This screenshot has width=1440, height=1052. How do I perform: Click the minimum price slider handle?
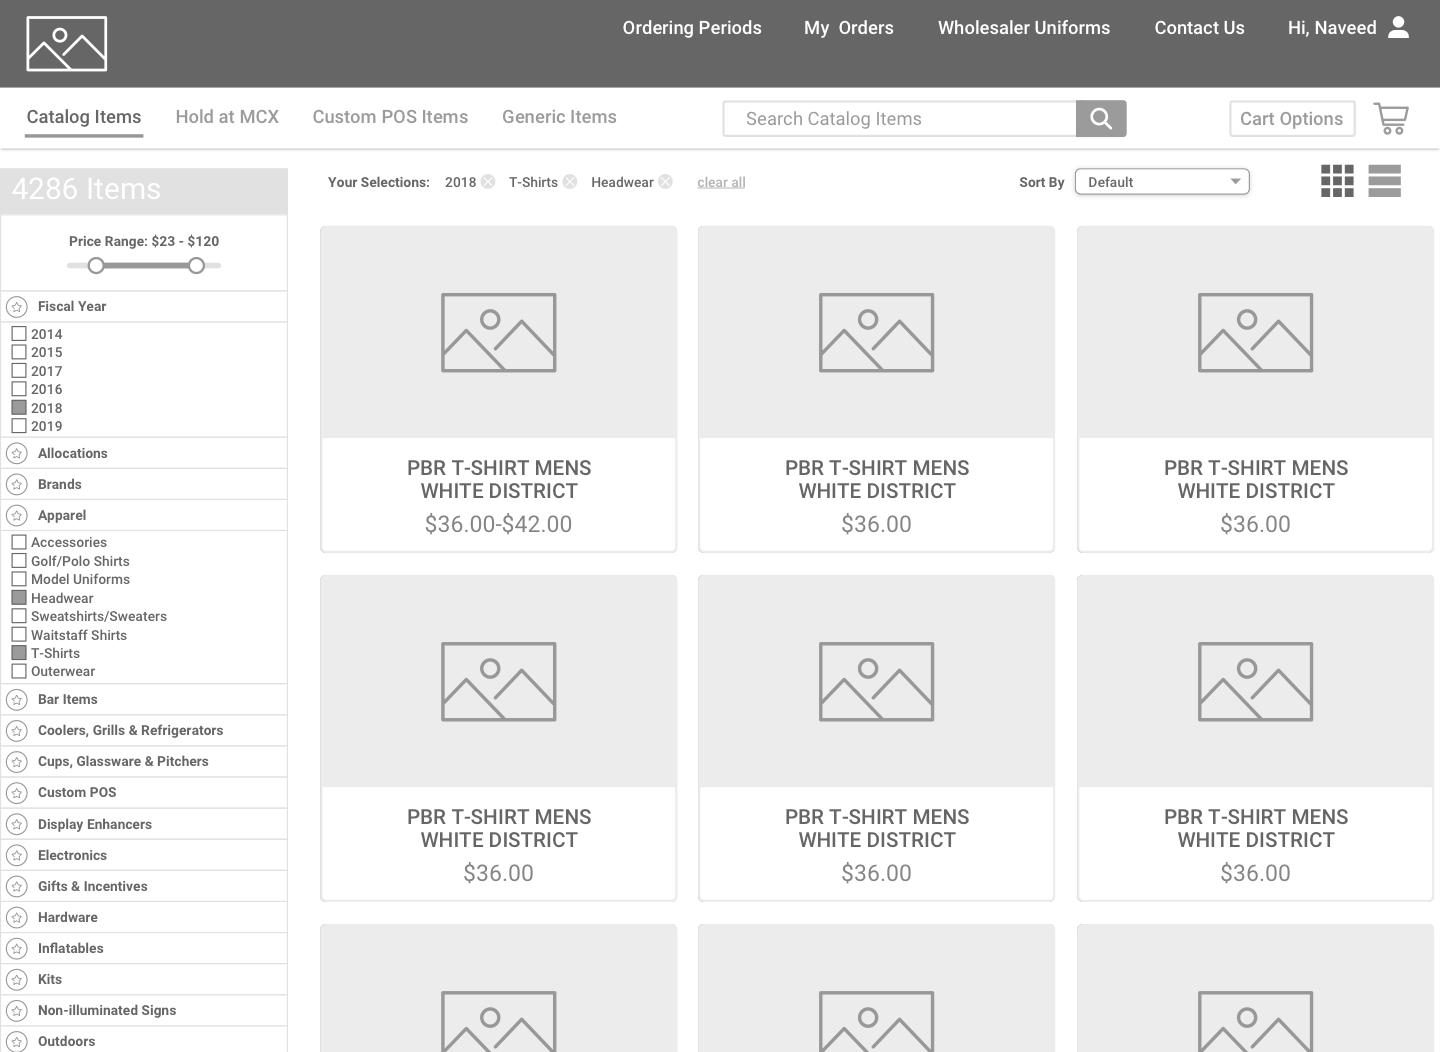click(96, 265)
